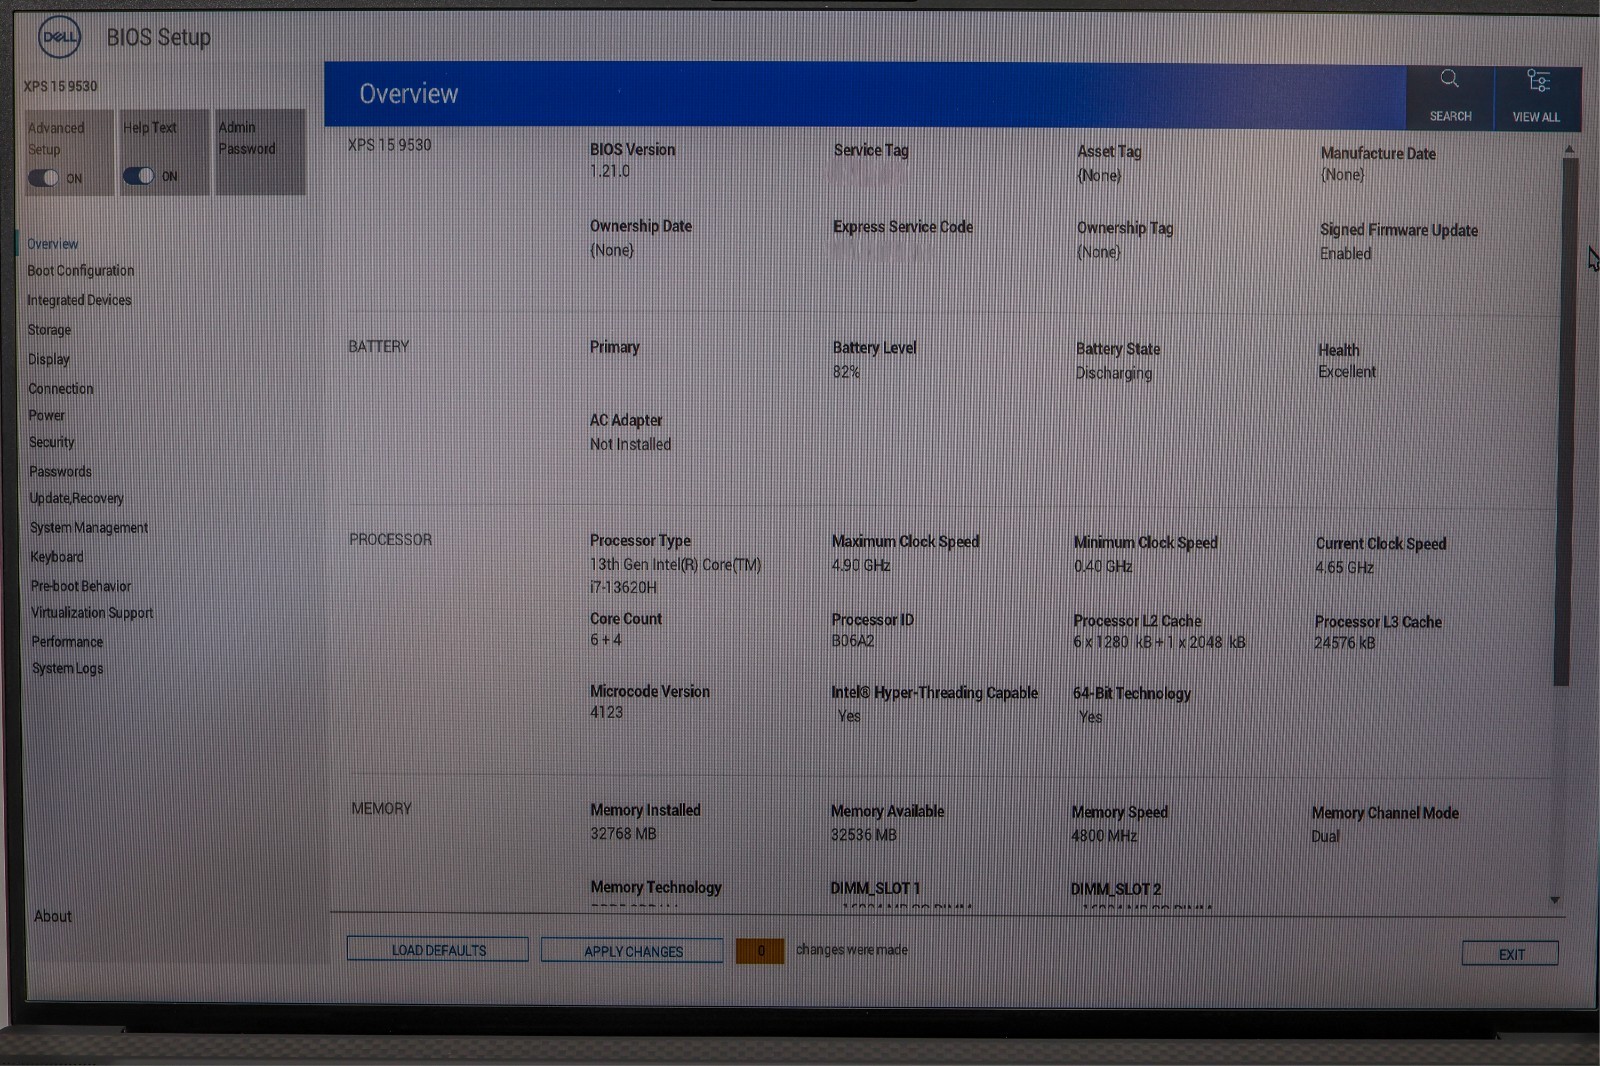Click the BIOS Version value 1.21.0

[x=610, y=172]
